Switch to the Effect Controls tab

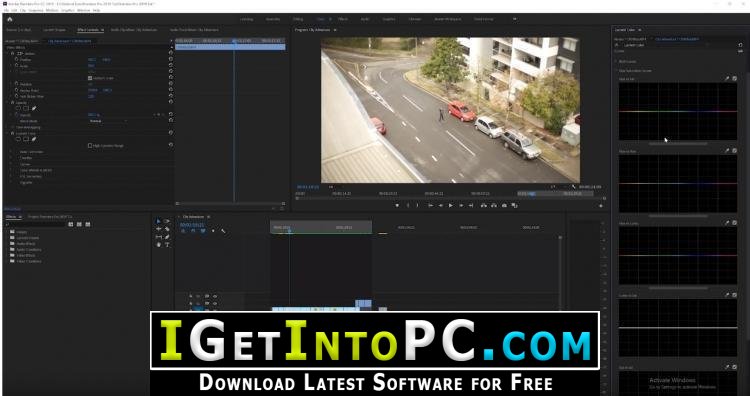coord(88,30)
